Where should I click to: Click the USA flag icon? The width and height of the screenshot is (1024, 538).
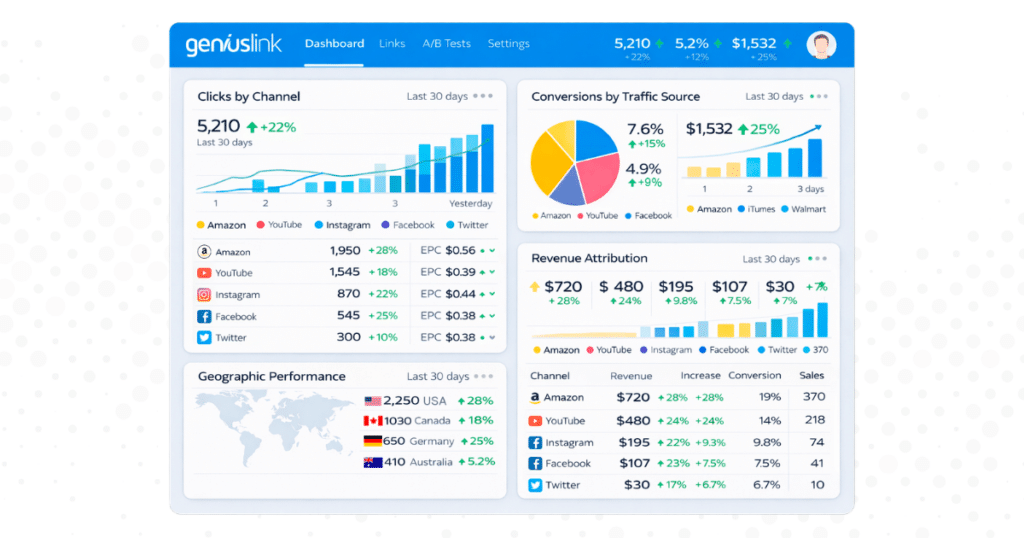372,401
